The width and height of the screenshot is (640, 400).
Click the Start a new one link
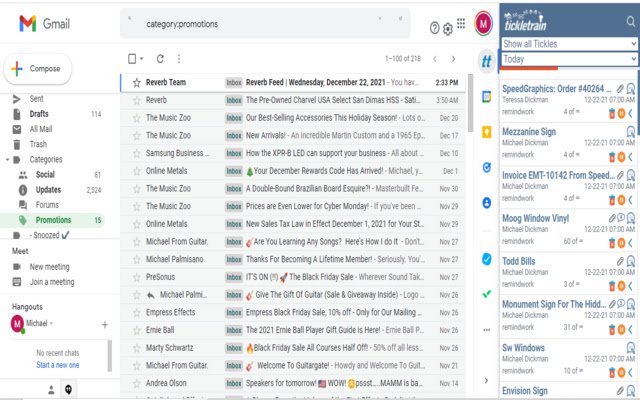pos(59,365)
